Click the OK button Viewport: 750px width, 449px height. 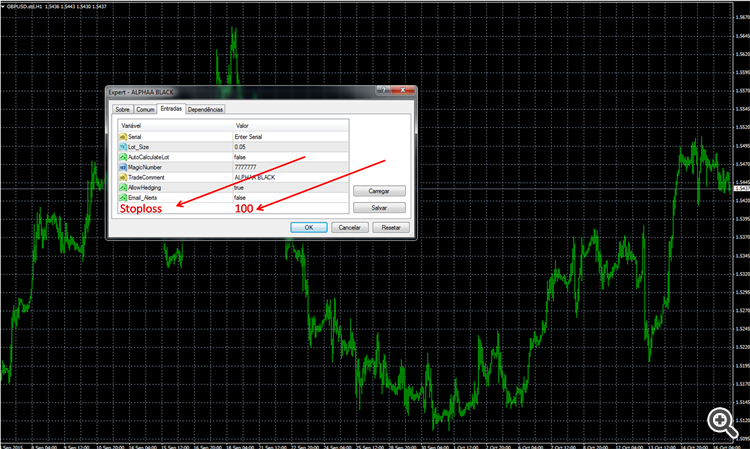[309, 228]
